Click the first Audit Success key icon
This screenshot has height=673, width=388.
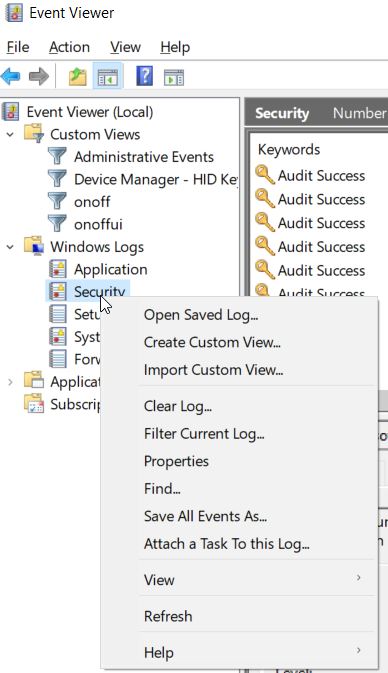[264, 175]
